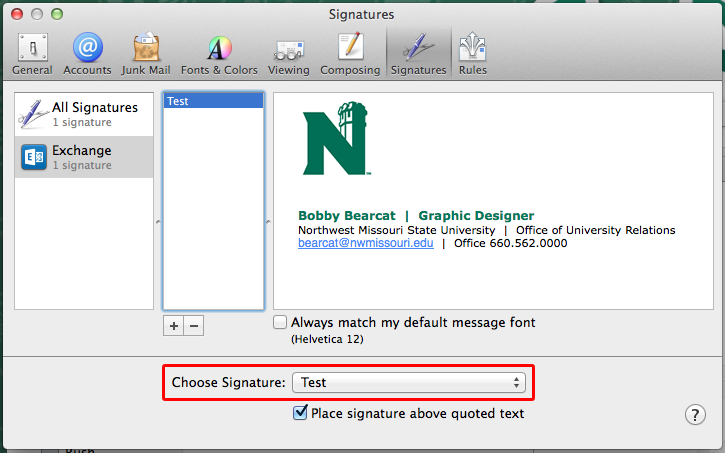Select the Exchange account in the sidebar
Viewport: 725px width, 453px height.
pos(84,157)
